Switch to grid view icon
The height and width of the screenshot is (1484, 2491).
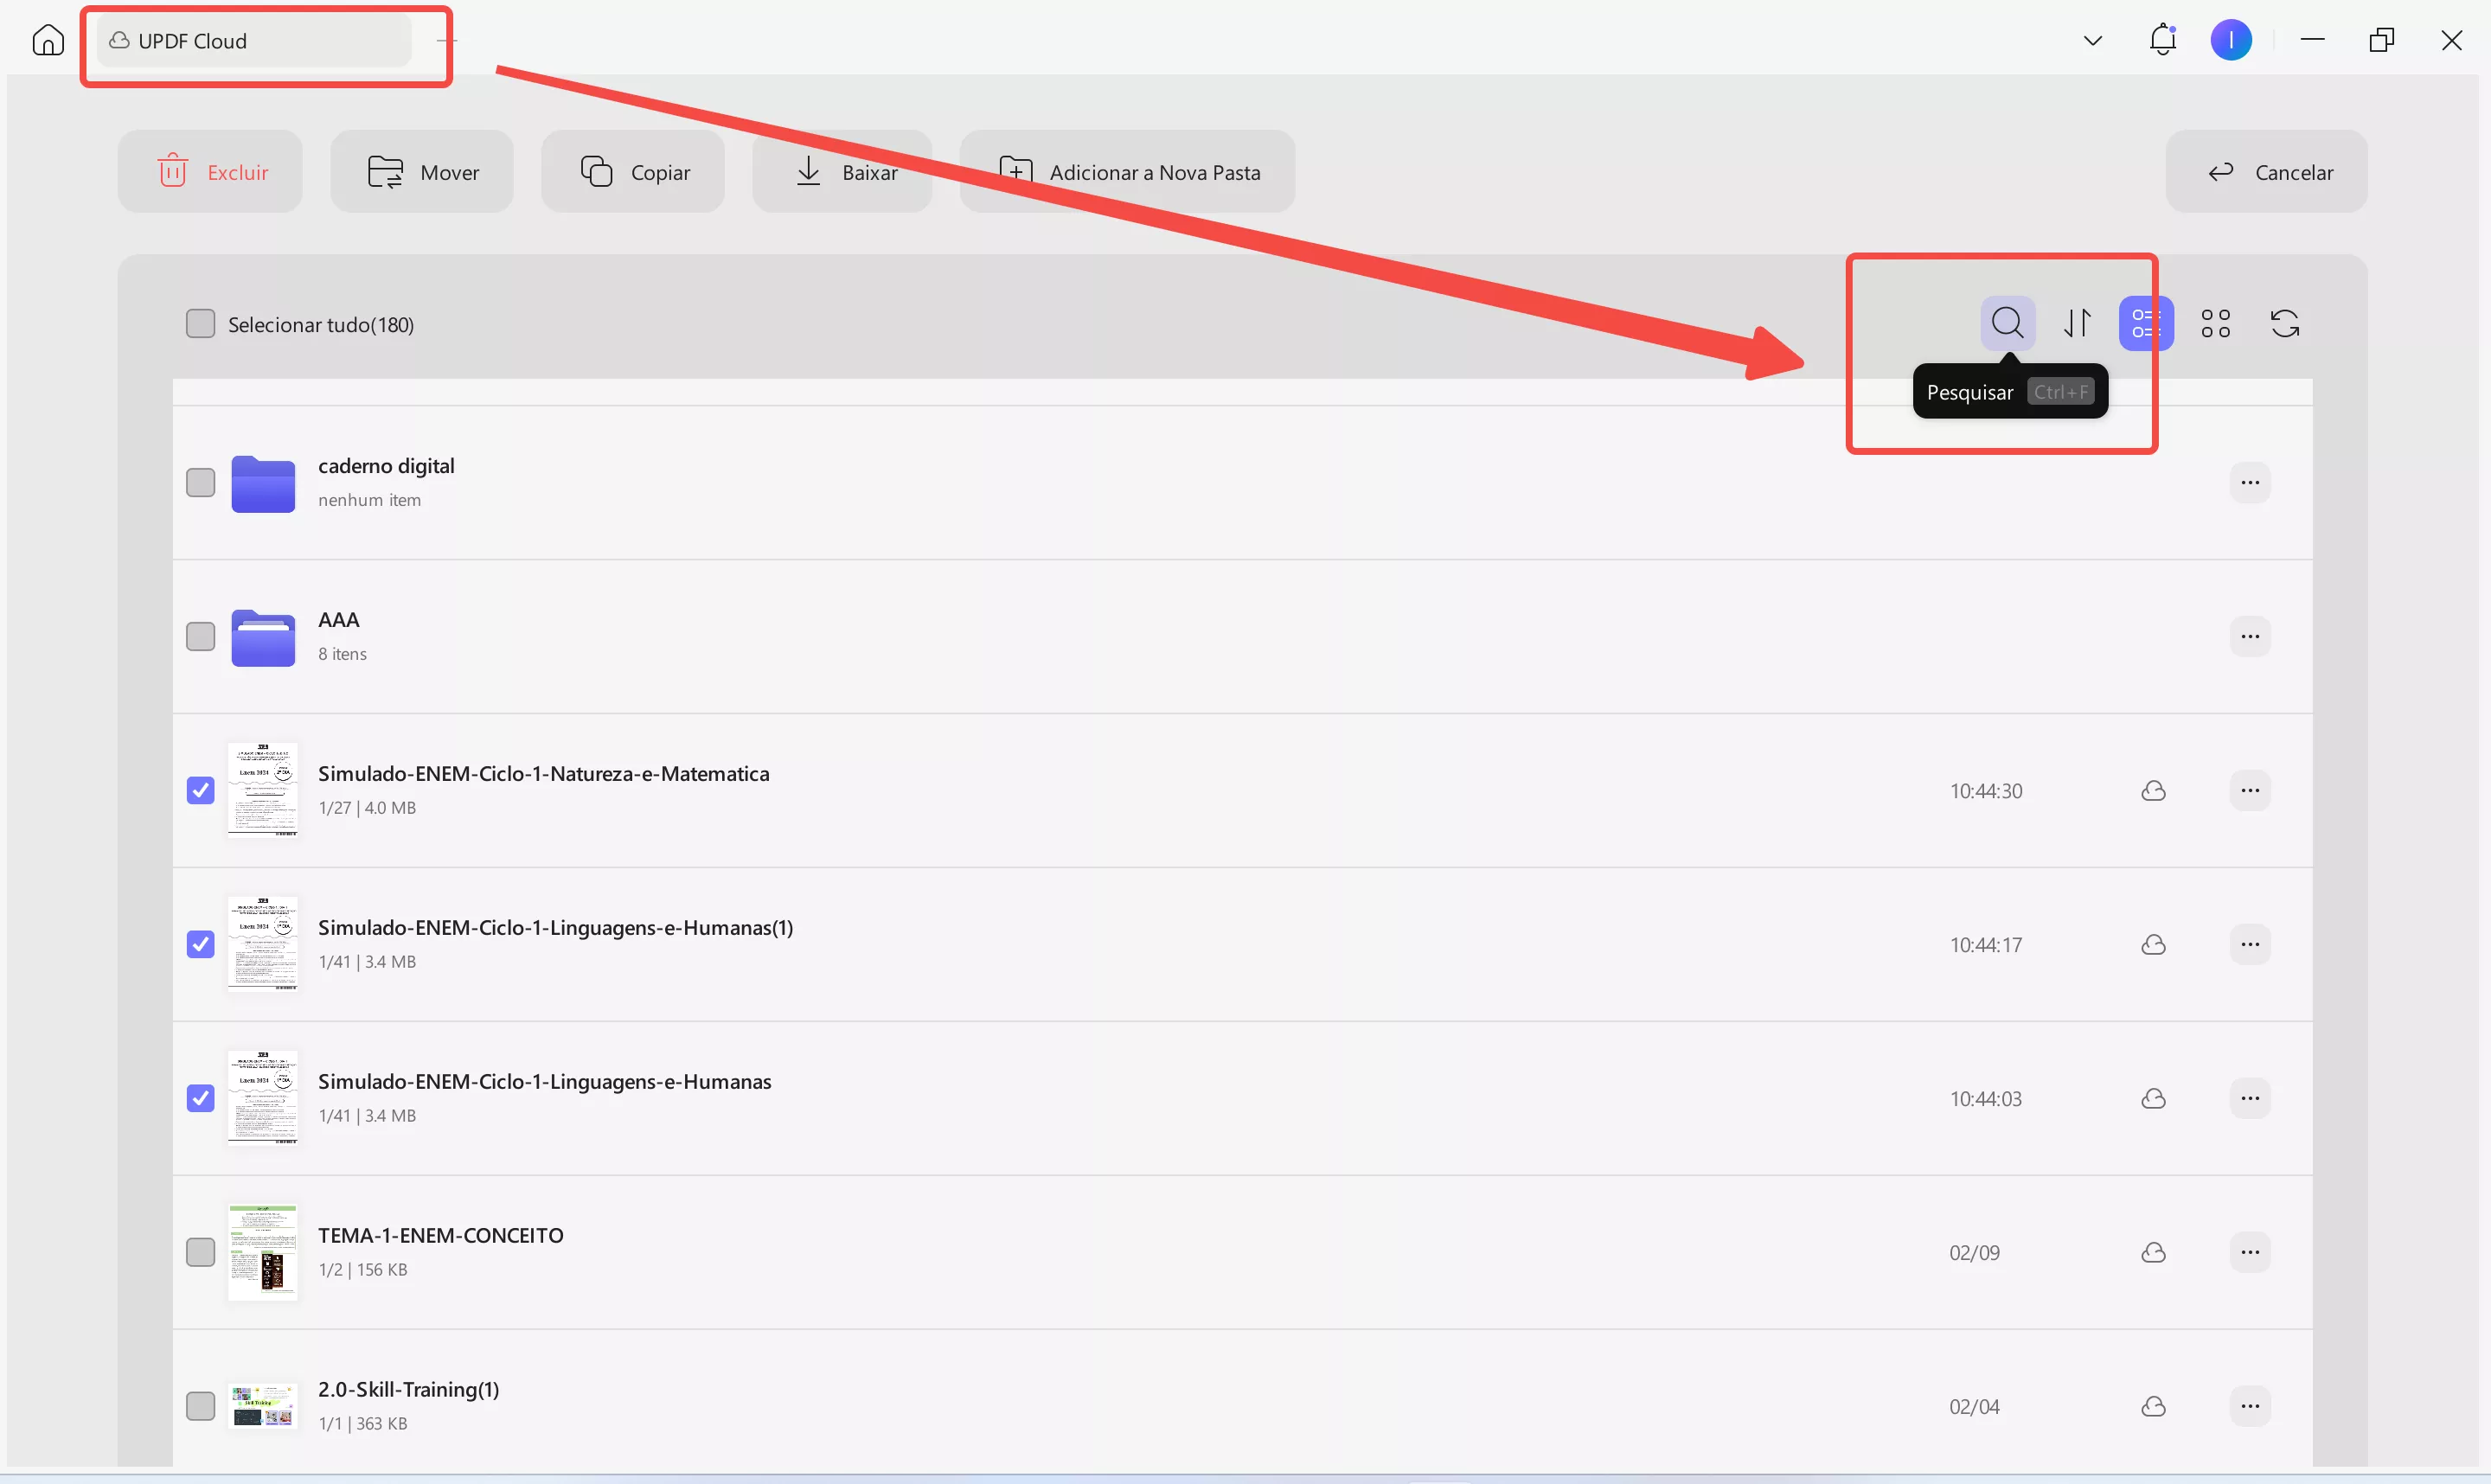pyautogui.click(x=2215, y=323)
